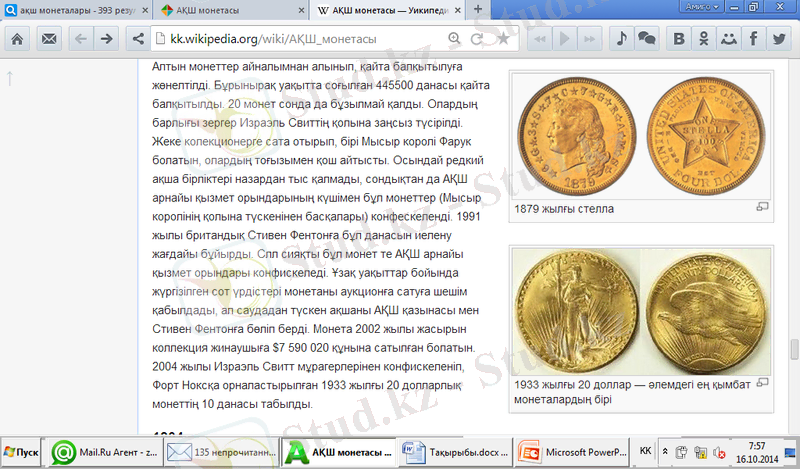The height and width of the screenshot is (469, 800).
Task: Open the mail envelope toolbar icon
Action: tap(49, 39)
